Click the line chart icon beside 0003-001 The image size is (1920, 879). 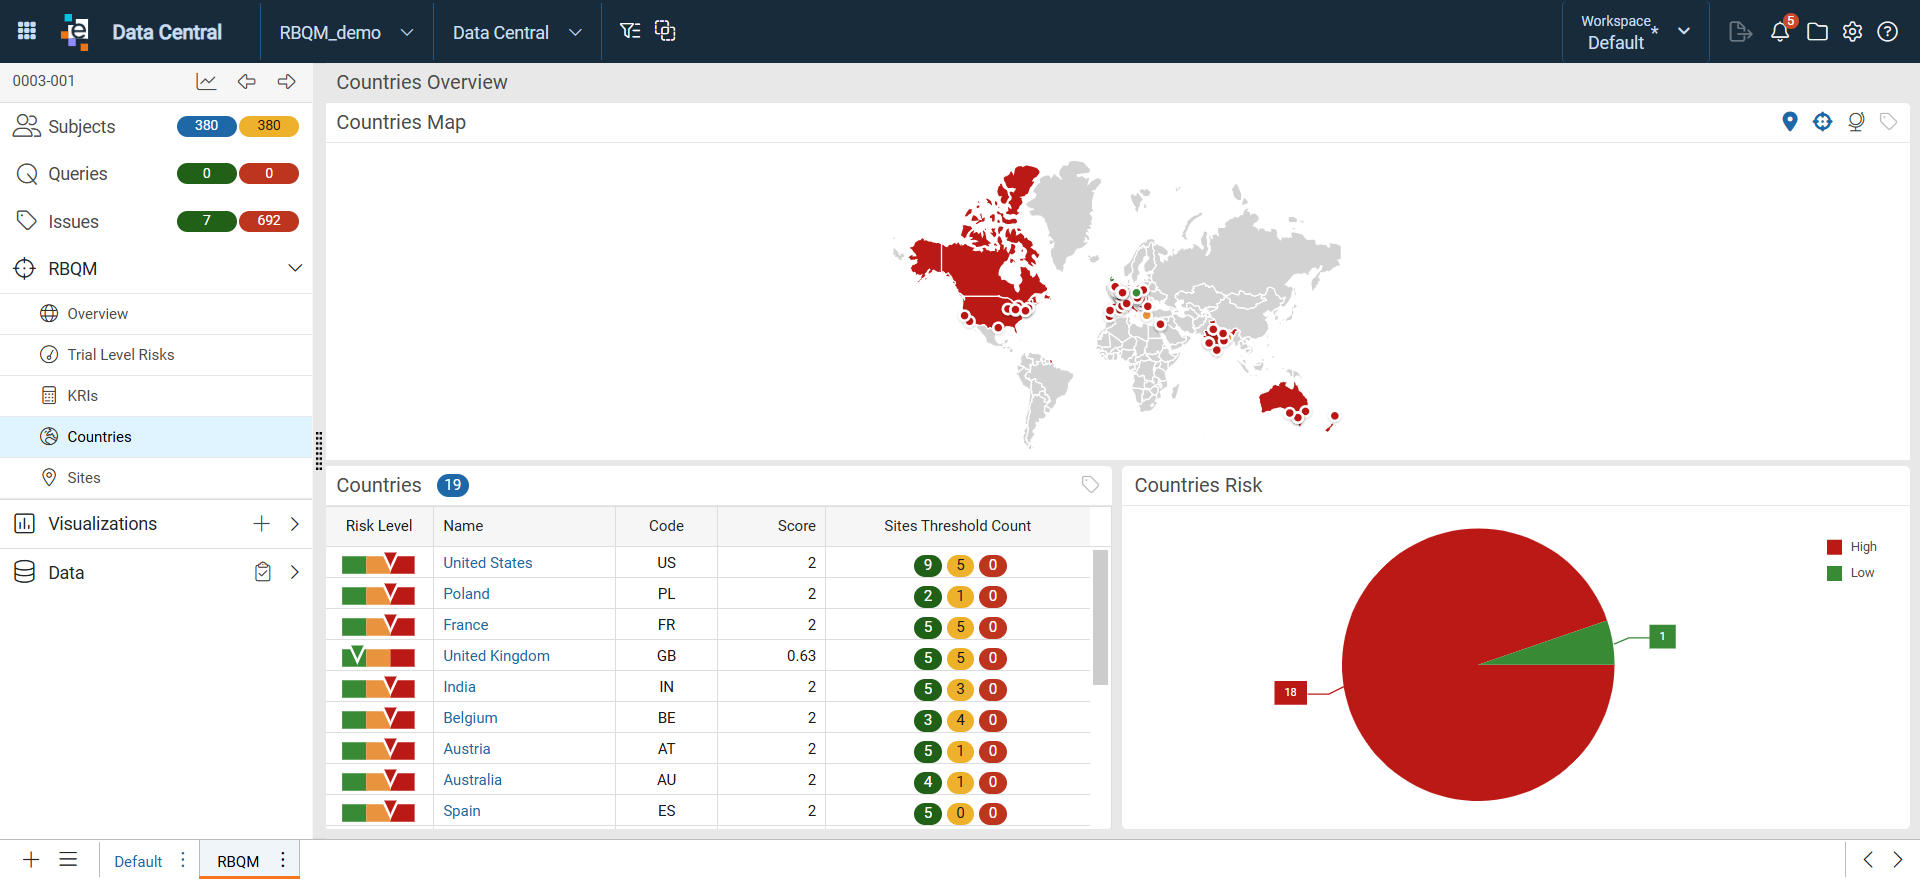point(206,81)
